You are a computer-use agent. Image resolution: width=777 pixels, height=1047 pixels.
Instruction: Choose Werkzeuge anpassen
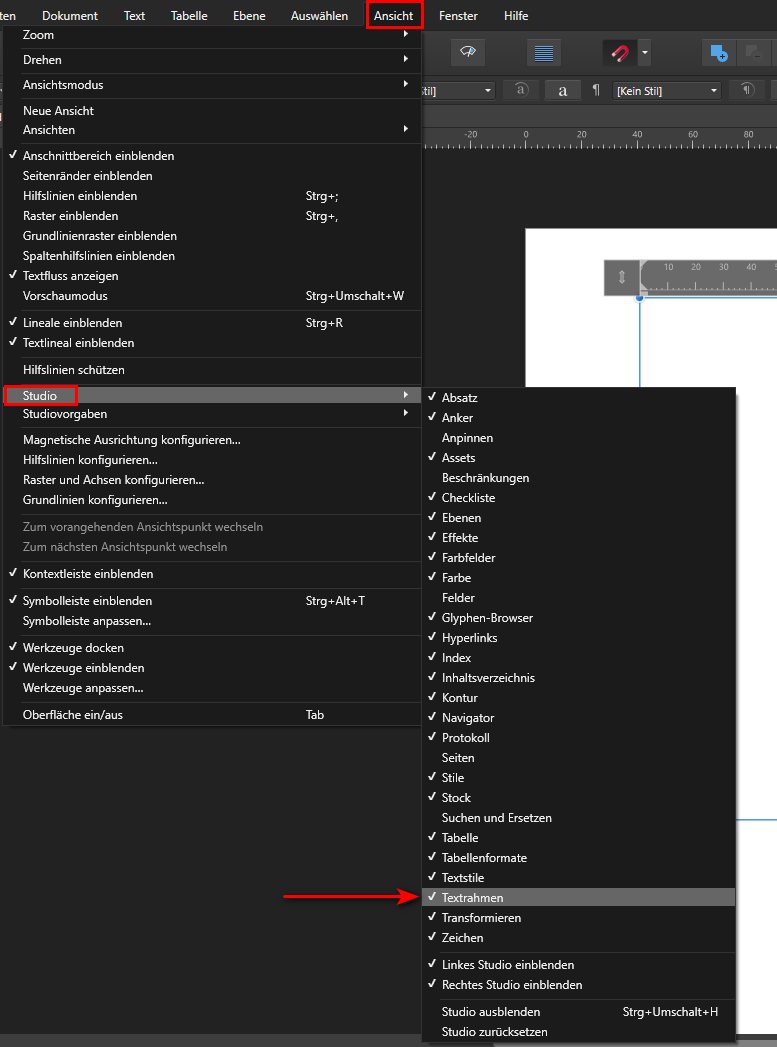(212, 688)
